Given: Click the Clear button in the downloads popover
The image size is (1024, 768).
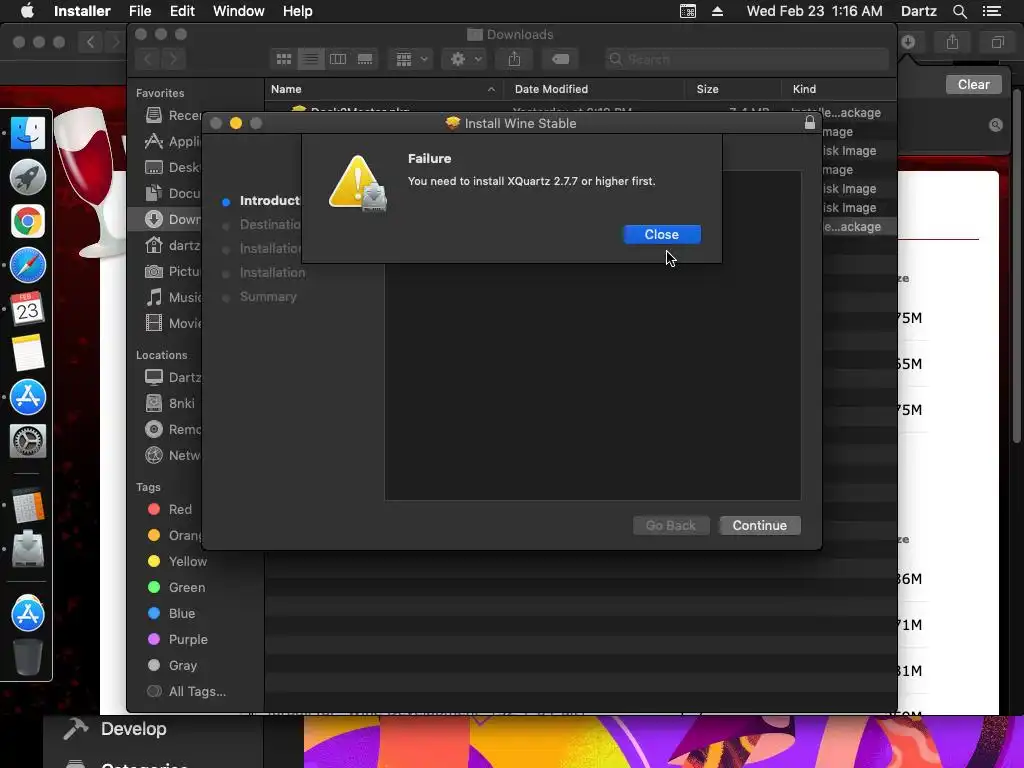Looking at the screenshot, I should click(973, 84).
